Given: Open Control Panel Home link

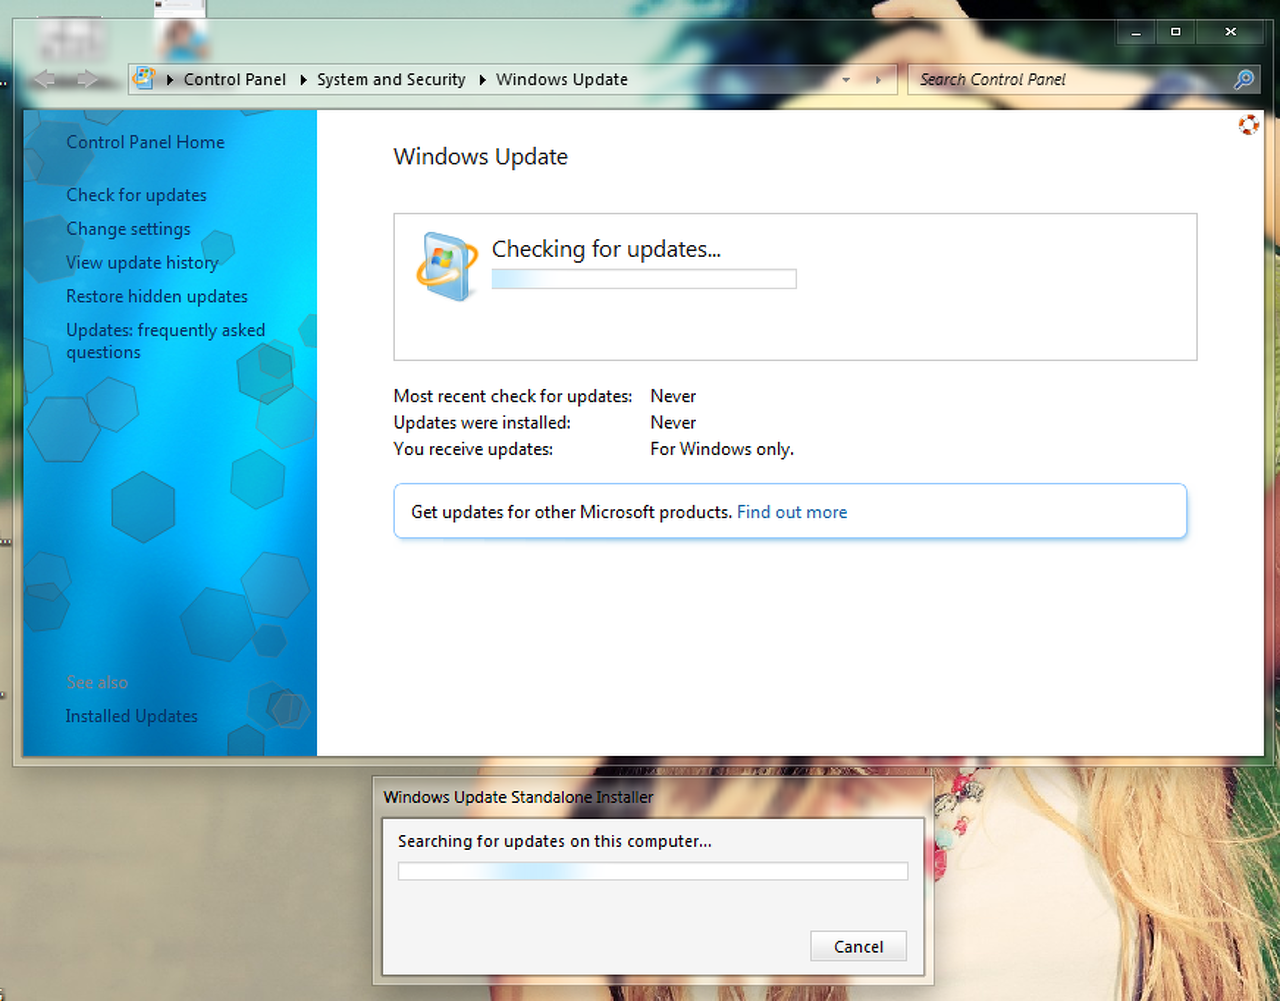Looking at the screenshot, I should point(145,142).
